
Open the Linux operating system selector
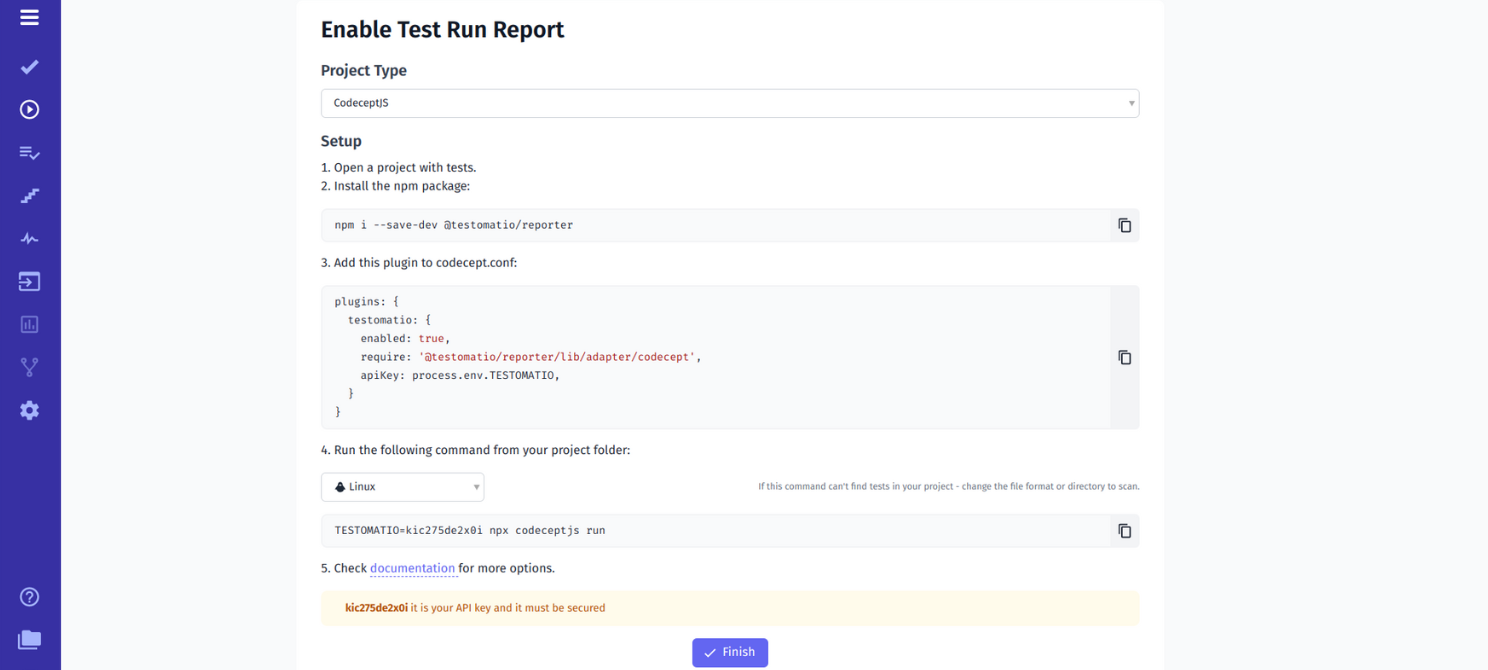(x=402, y=487)
